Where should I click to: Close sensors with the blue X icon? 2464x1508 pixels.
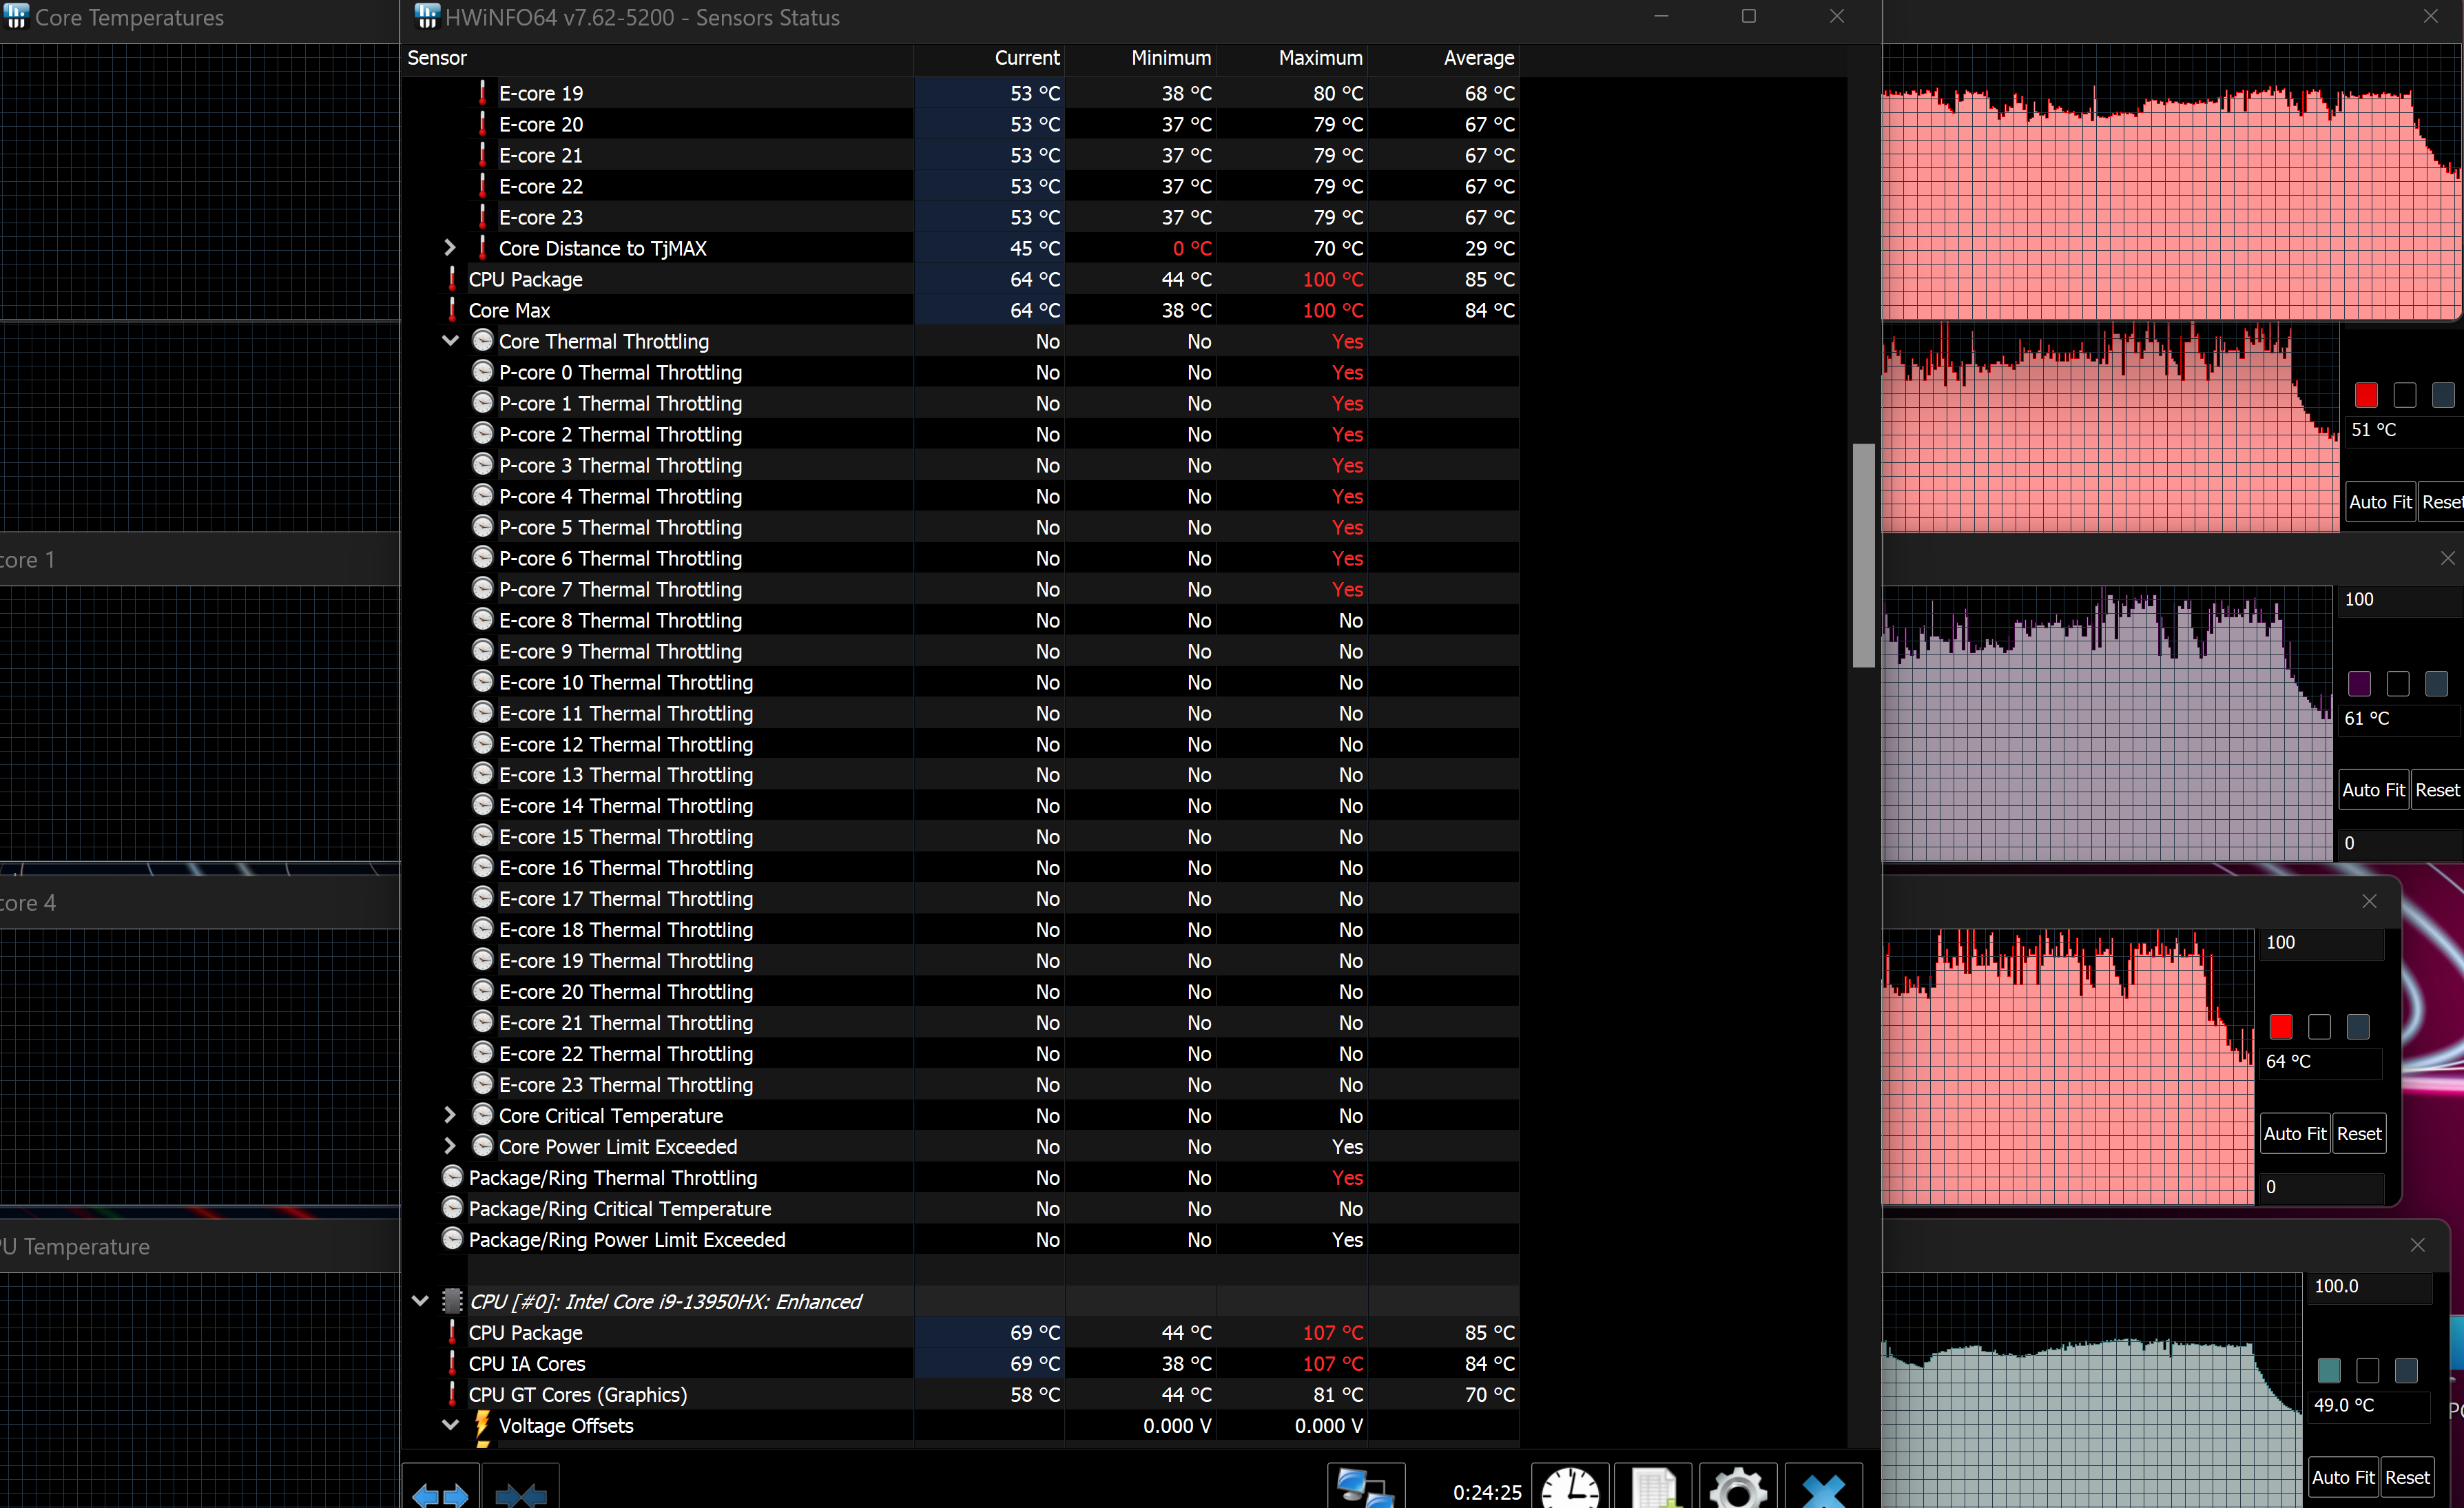pyautogui.click(x=1823, y=1489)
